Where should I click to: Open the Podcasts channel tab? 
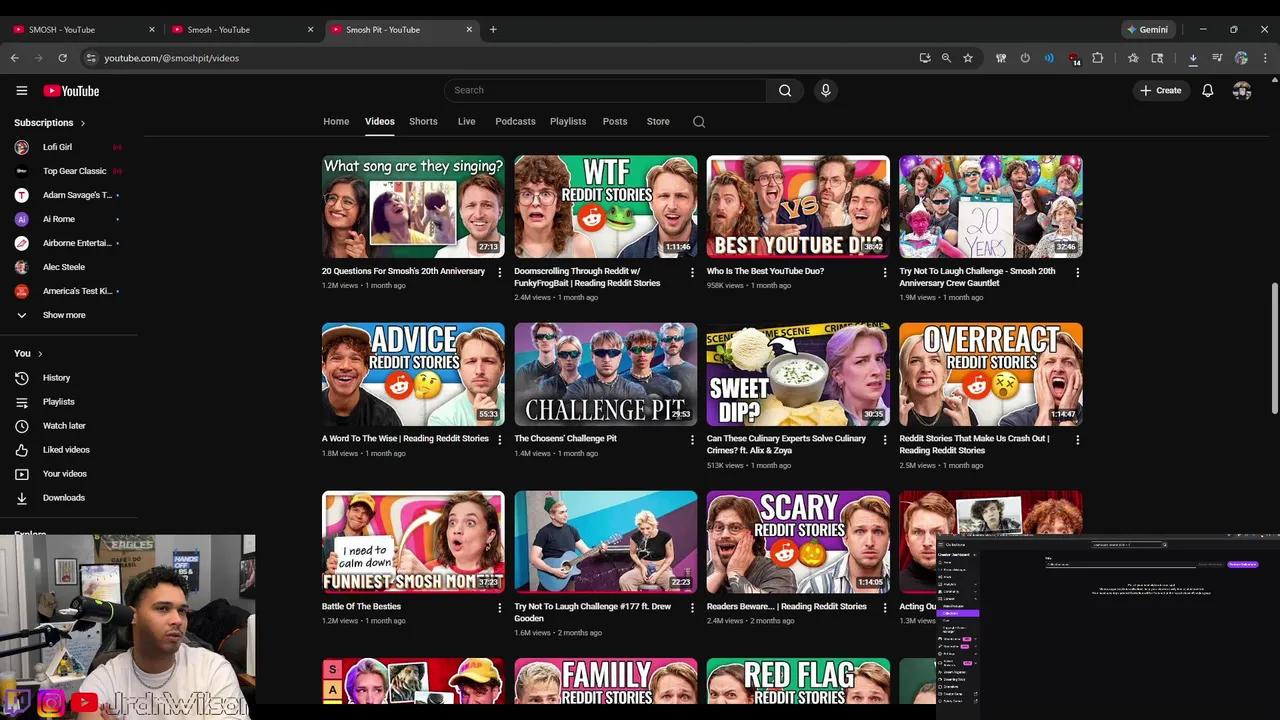pos(515,122)
